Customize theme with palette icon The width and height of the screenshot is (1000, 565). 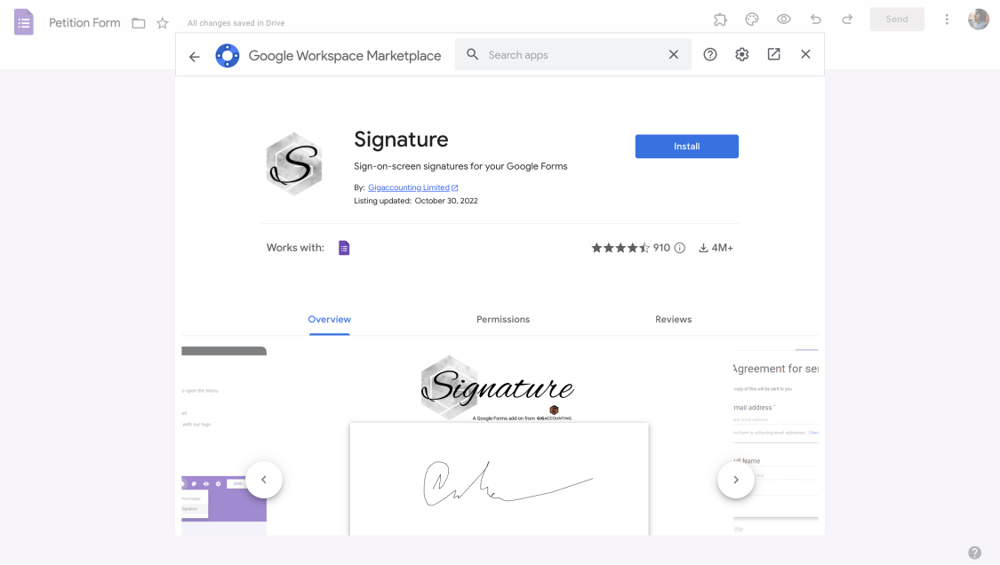pos(752,19)
